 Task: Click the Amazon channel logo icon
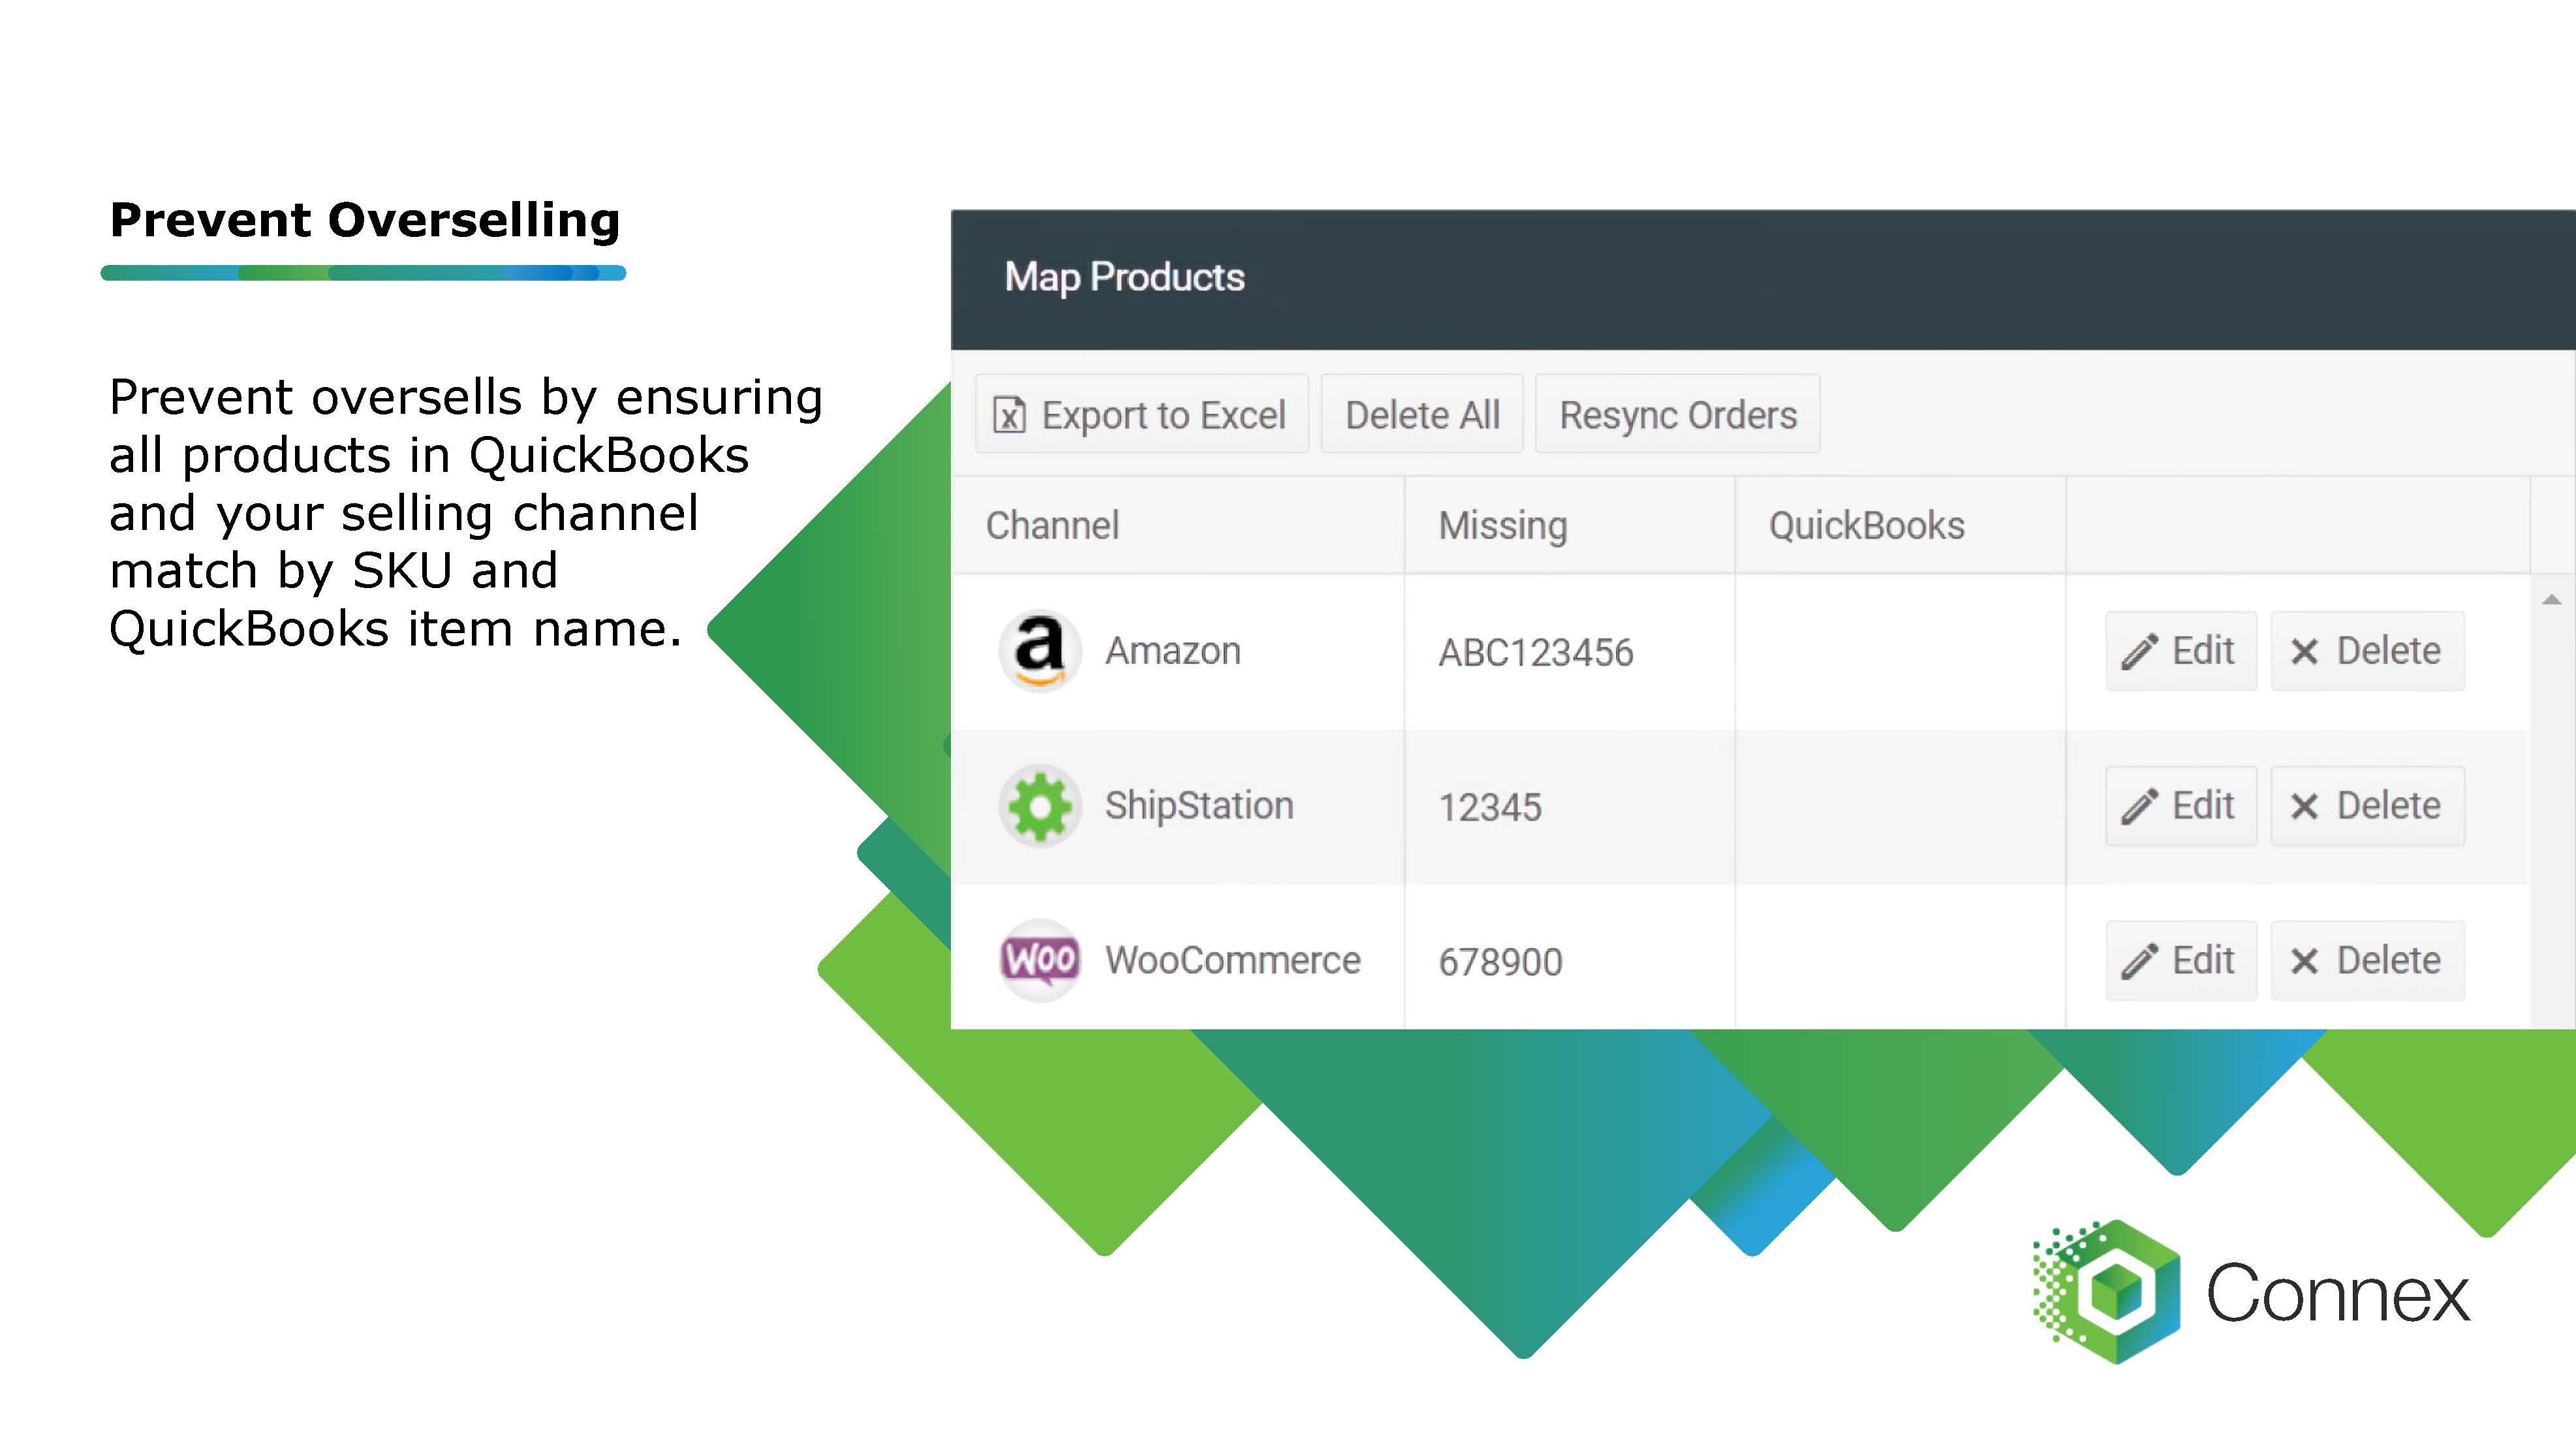[1039, 650]
